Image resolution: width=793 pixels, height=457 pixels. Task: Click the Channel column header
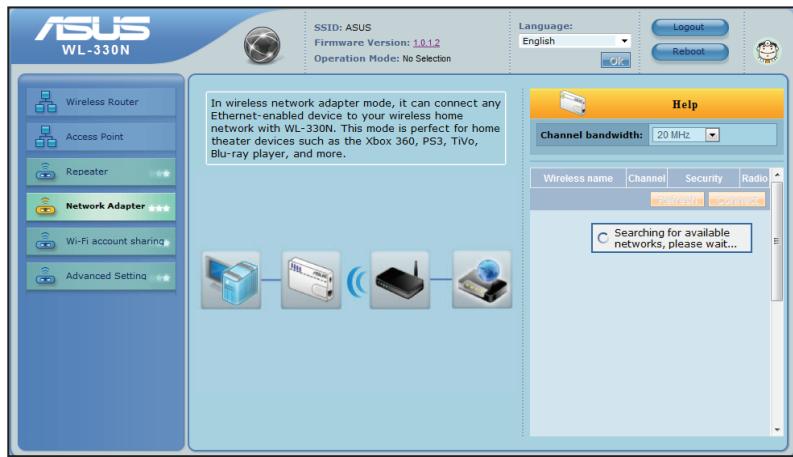647,178
